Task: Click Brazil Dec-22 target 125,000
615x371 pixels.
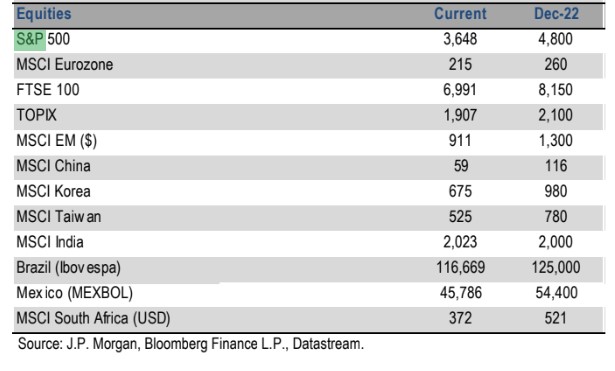Action: click(556, 268)
